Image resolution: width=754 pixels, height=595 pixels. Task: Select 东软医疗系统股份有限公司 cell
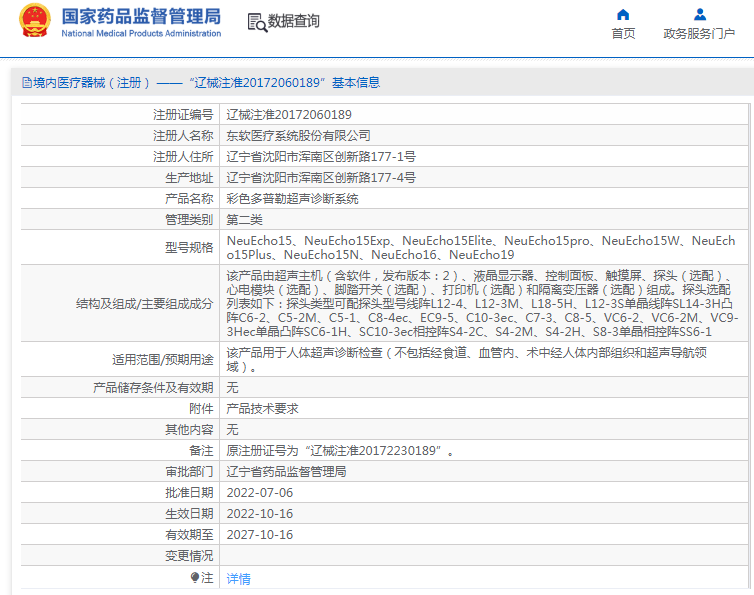coord(484,136)
